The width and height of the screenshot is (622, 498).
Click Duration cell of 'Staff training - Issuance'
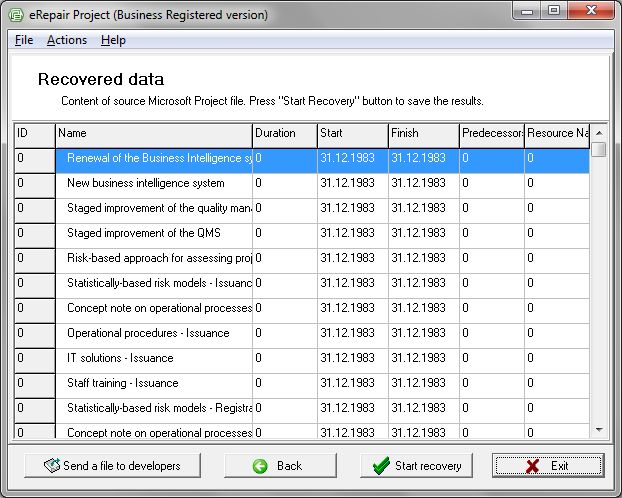(285, 386)
